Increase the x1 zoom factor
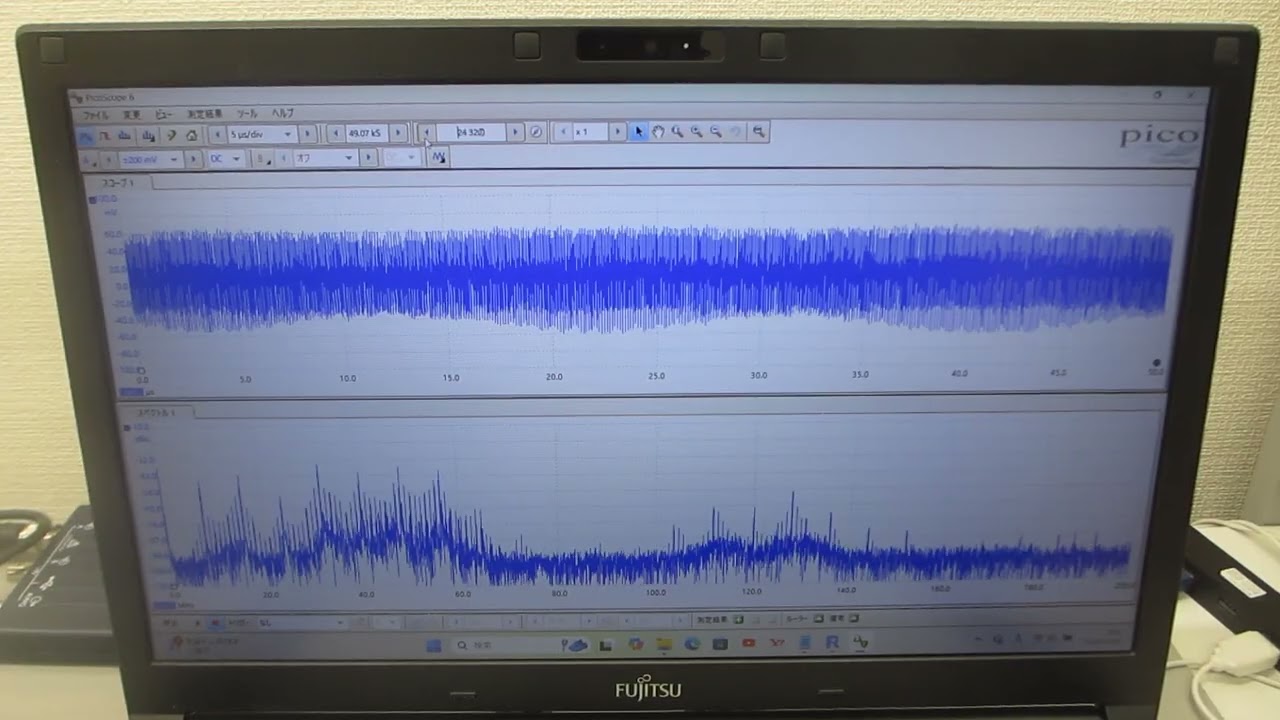 pyautogui.click(x=617, y=132)
